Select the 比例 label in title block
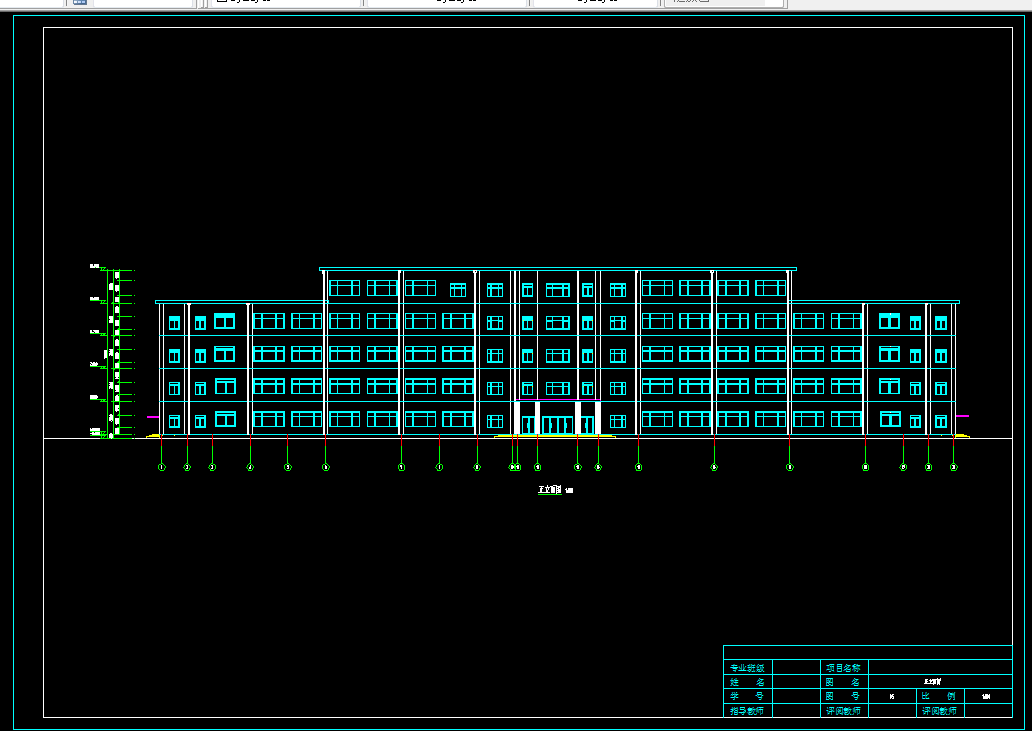1032x731 pixels. pos(939,696)
